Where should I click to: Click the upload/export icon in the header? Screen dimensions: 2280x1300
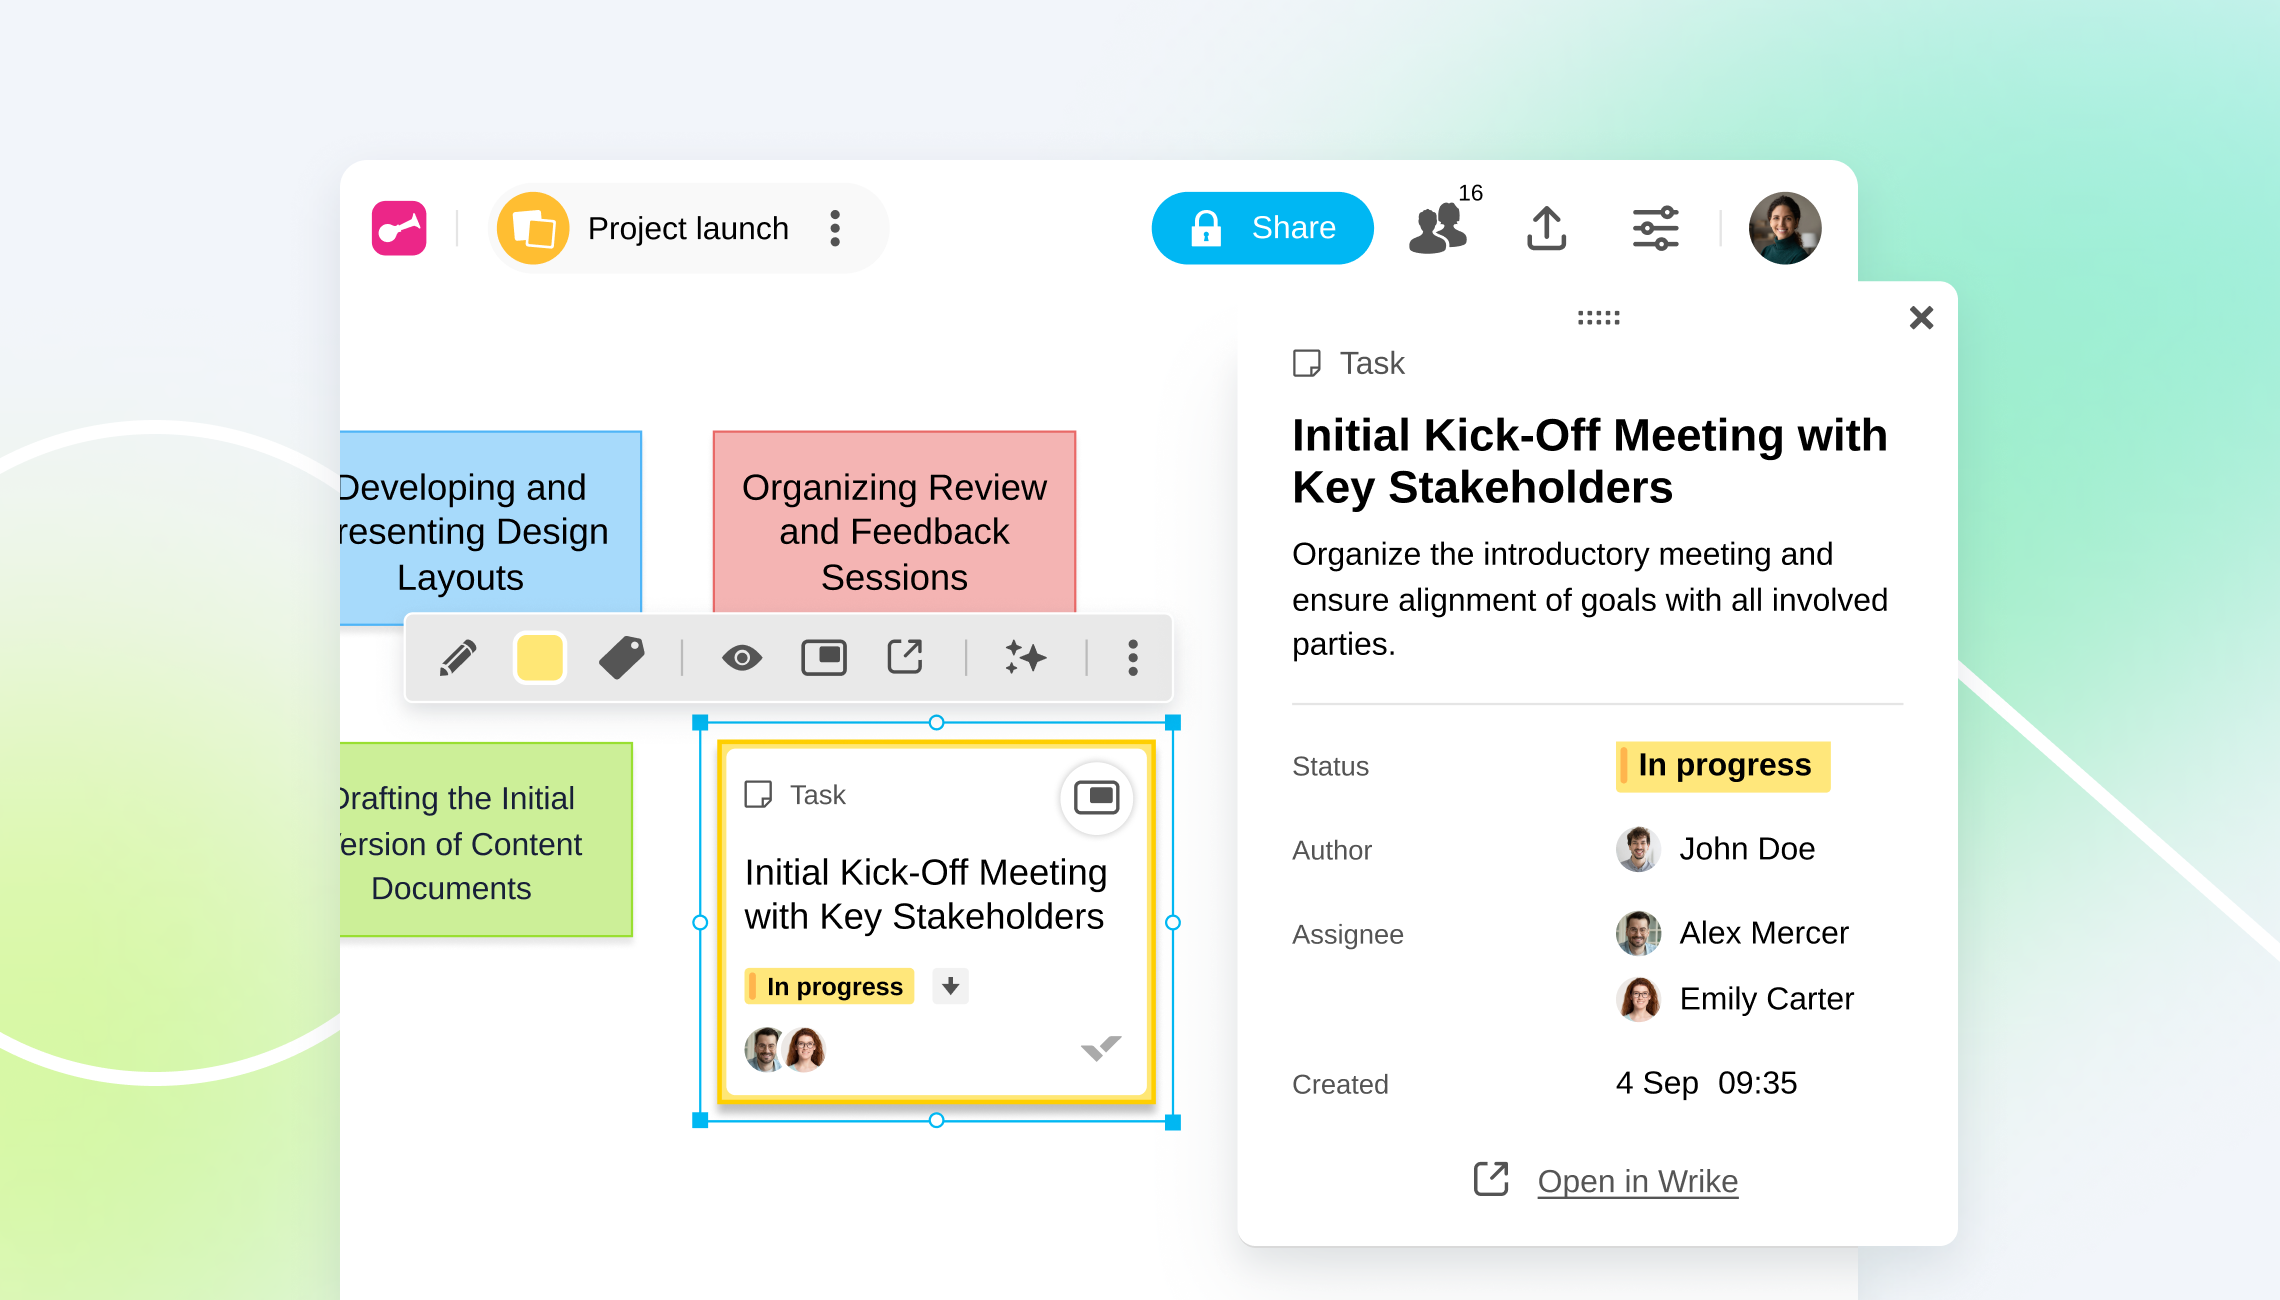pos(1546,228)
